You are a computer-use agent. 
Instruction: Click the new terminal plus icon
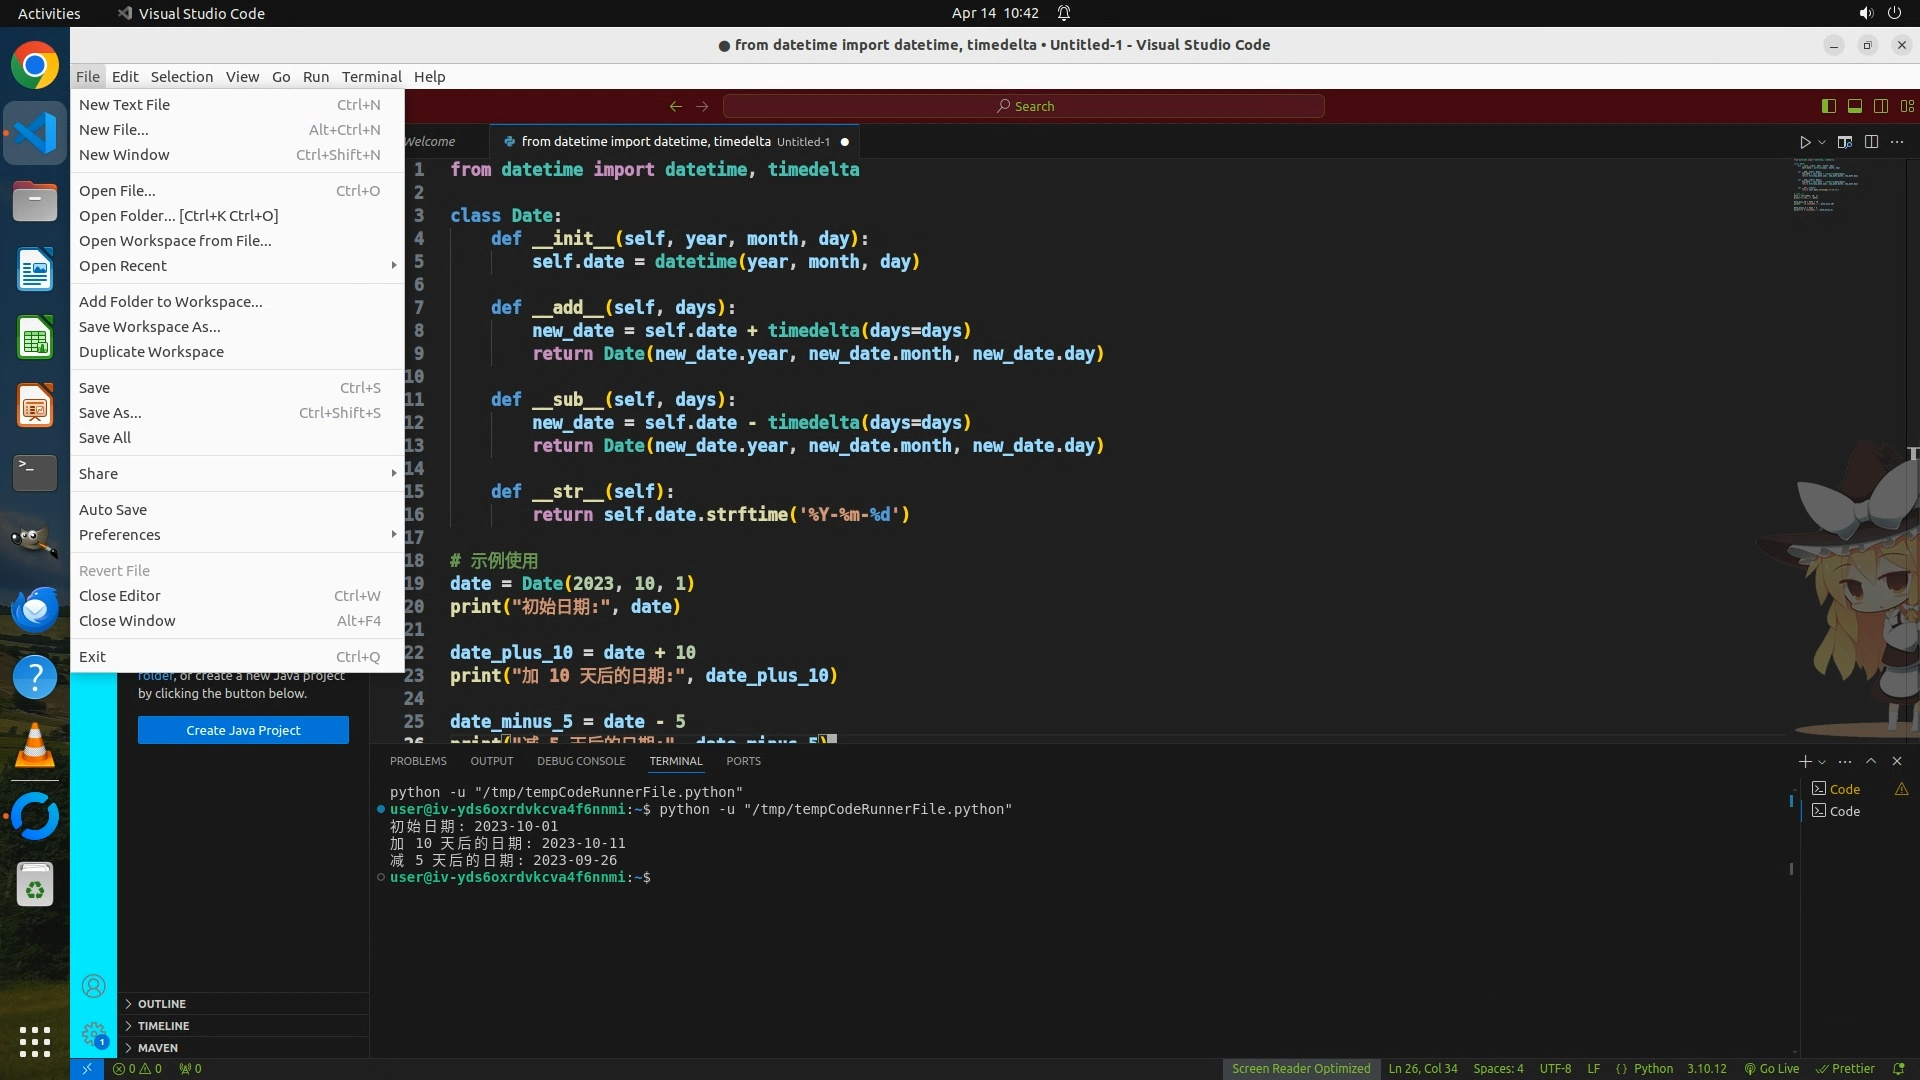pos(1804,761)
